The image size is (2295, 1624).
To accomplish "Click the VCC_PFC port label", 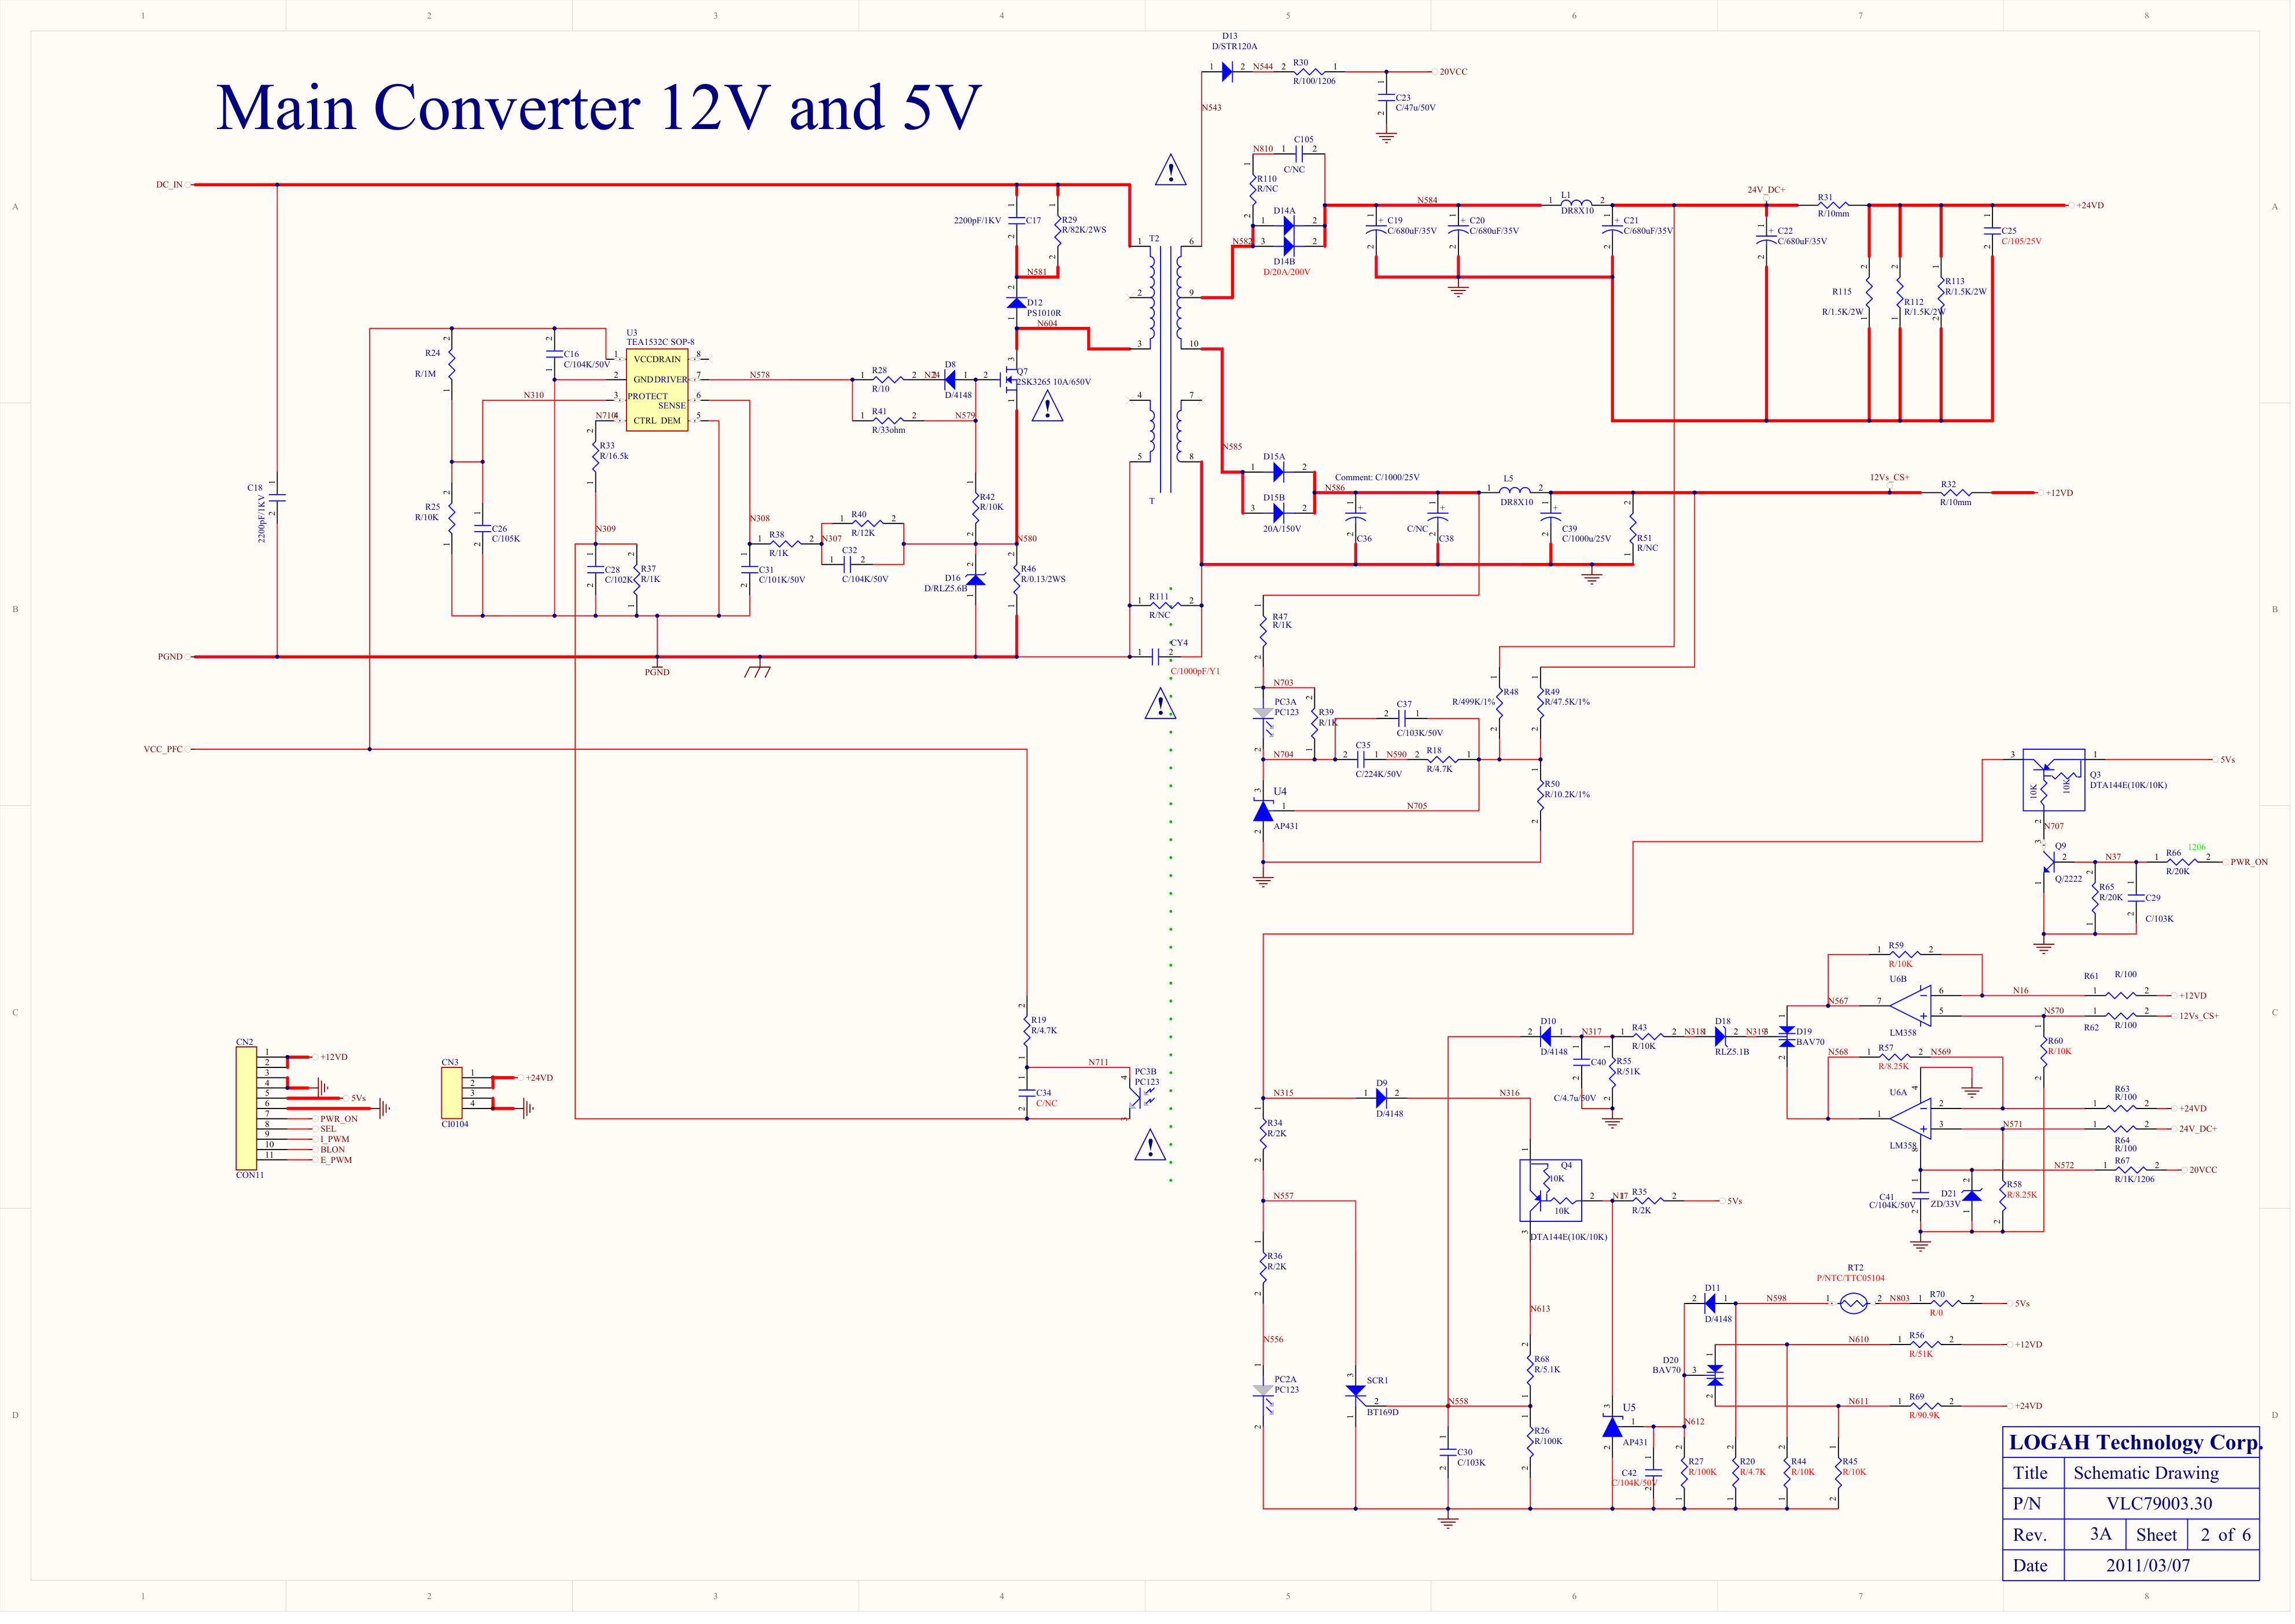I will tap(163, 750).
